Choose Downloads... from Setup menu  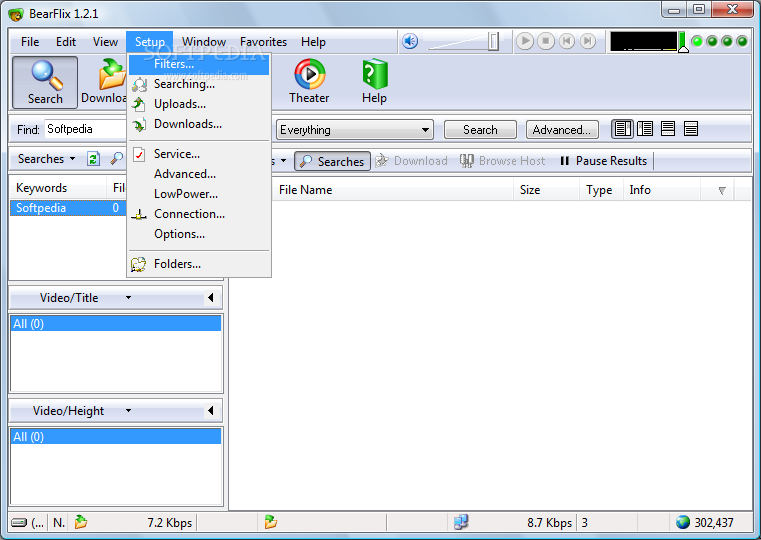199,124
